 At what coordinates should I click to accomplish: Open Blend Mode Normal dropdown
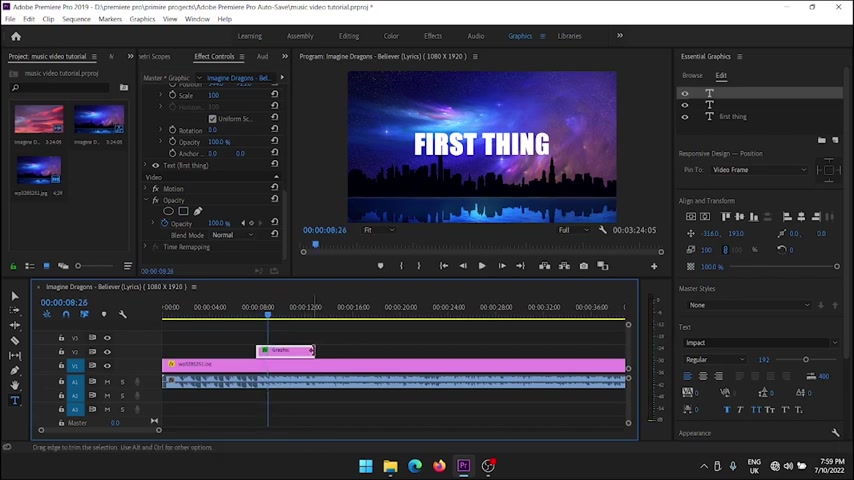233,235
